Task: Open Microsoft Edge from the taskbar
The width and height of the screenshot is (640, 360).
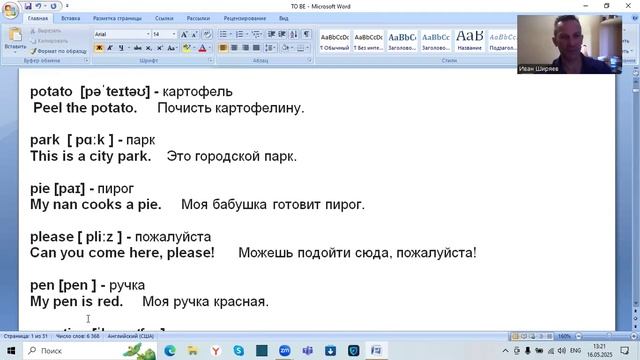Action: pyautogui.click(x=170, y=351)
